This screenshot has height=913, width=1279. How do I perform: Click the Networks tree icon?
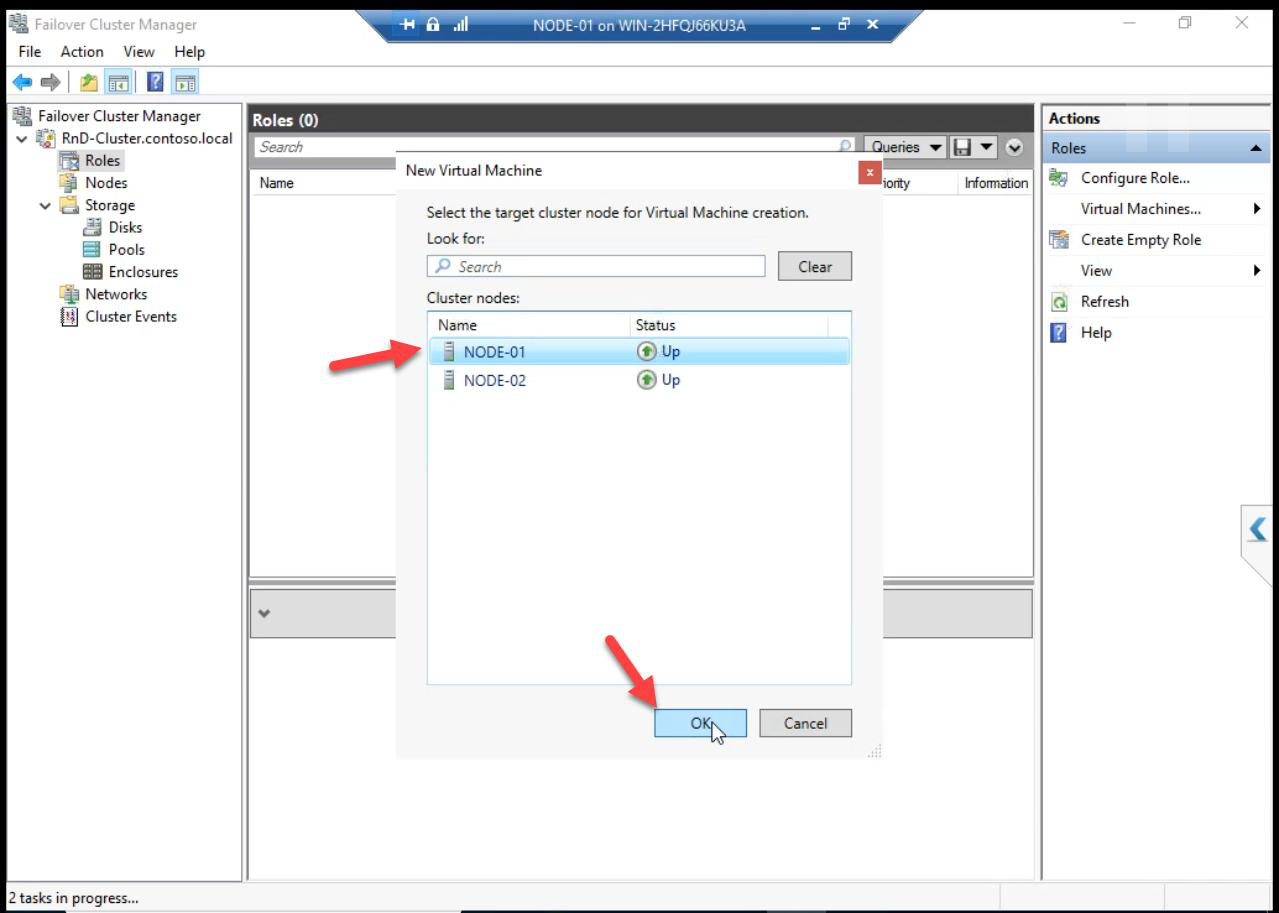(x=69, y=294)
